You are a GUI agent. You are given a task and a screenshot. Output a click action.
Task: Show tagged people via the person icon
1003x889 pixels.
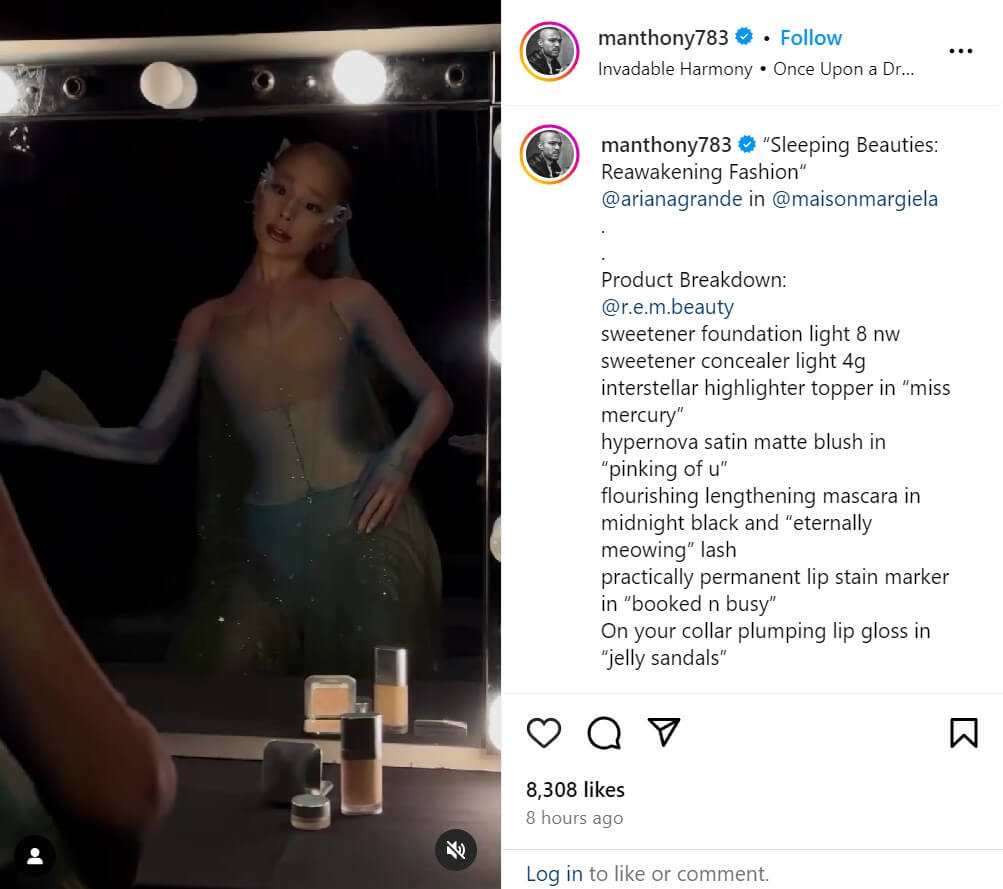click(x=35, y=856)
